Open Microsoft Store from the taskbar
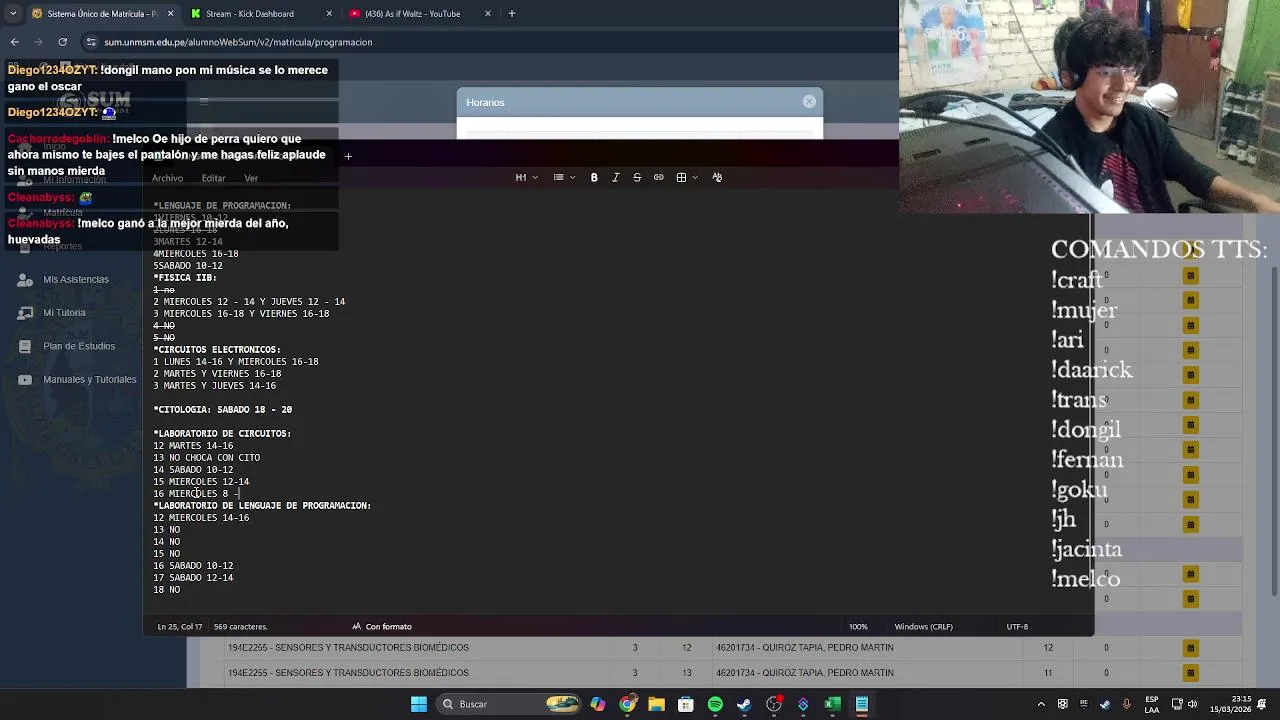1280x720 pixels. [x=686, y=704]
